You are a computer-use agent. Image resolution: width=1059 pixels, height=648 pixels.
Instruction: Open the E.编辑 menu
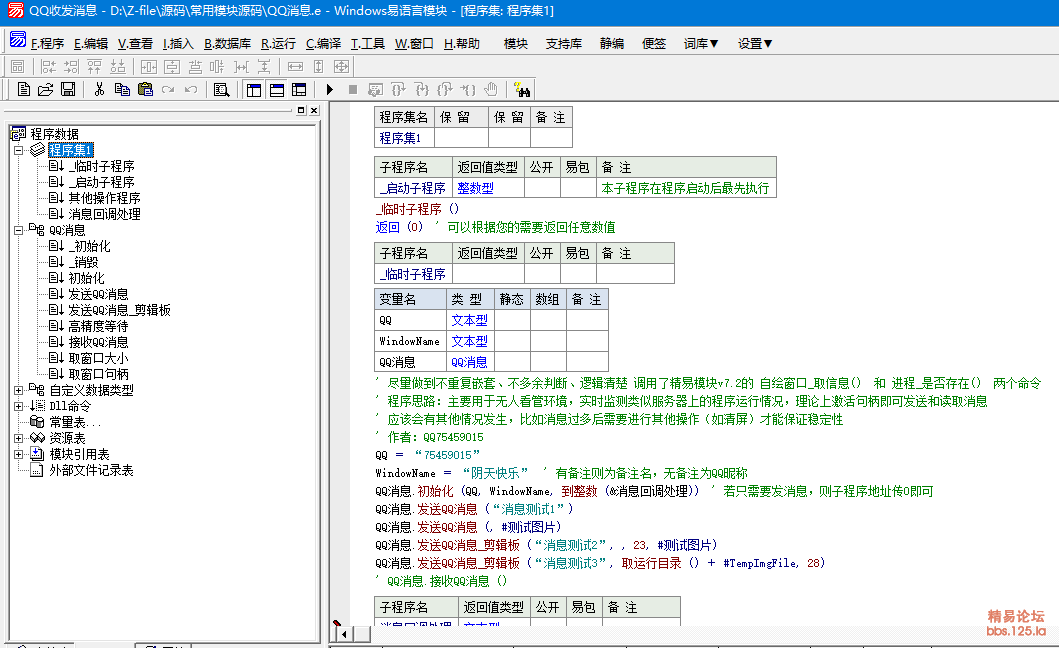[x=91, y=43]
